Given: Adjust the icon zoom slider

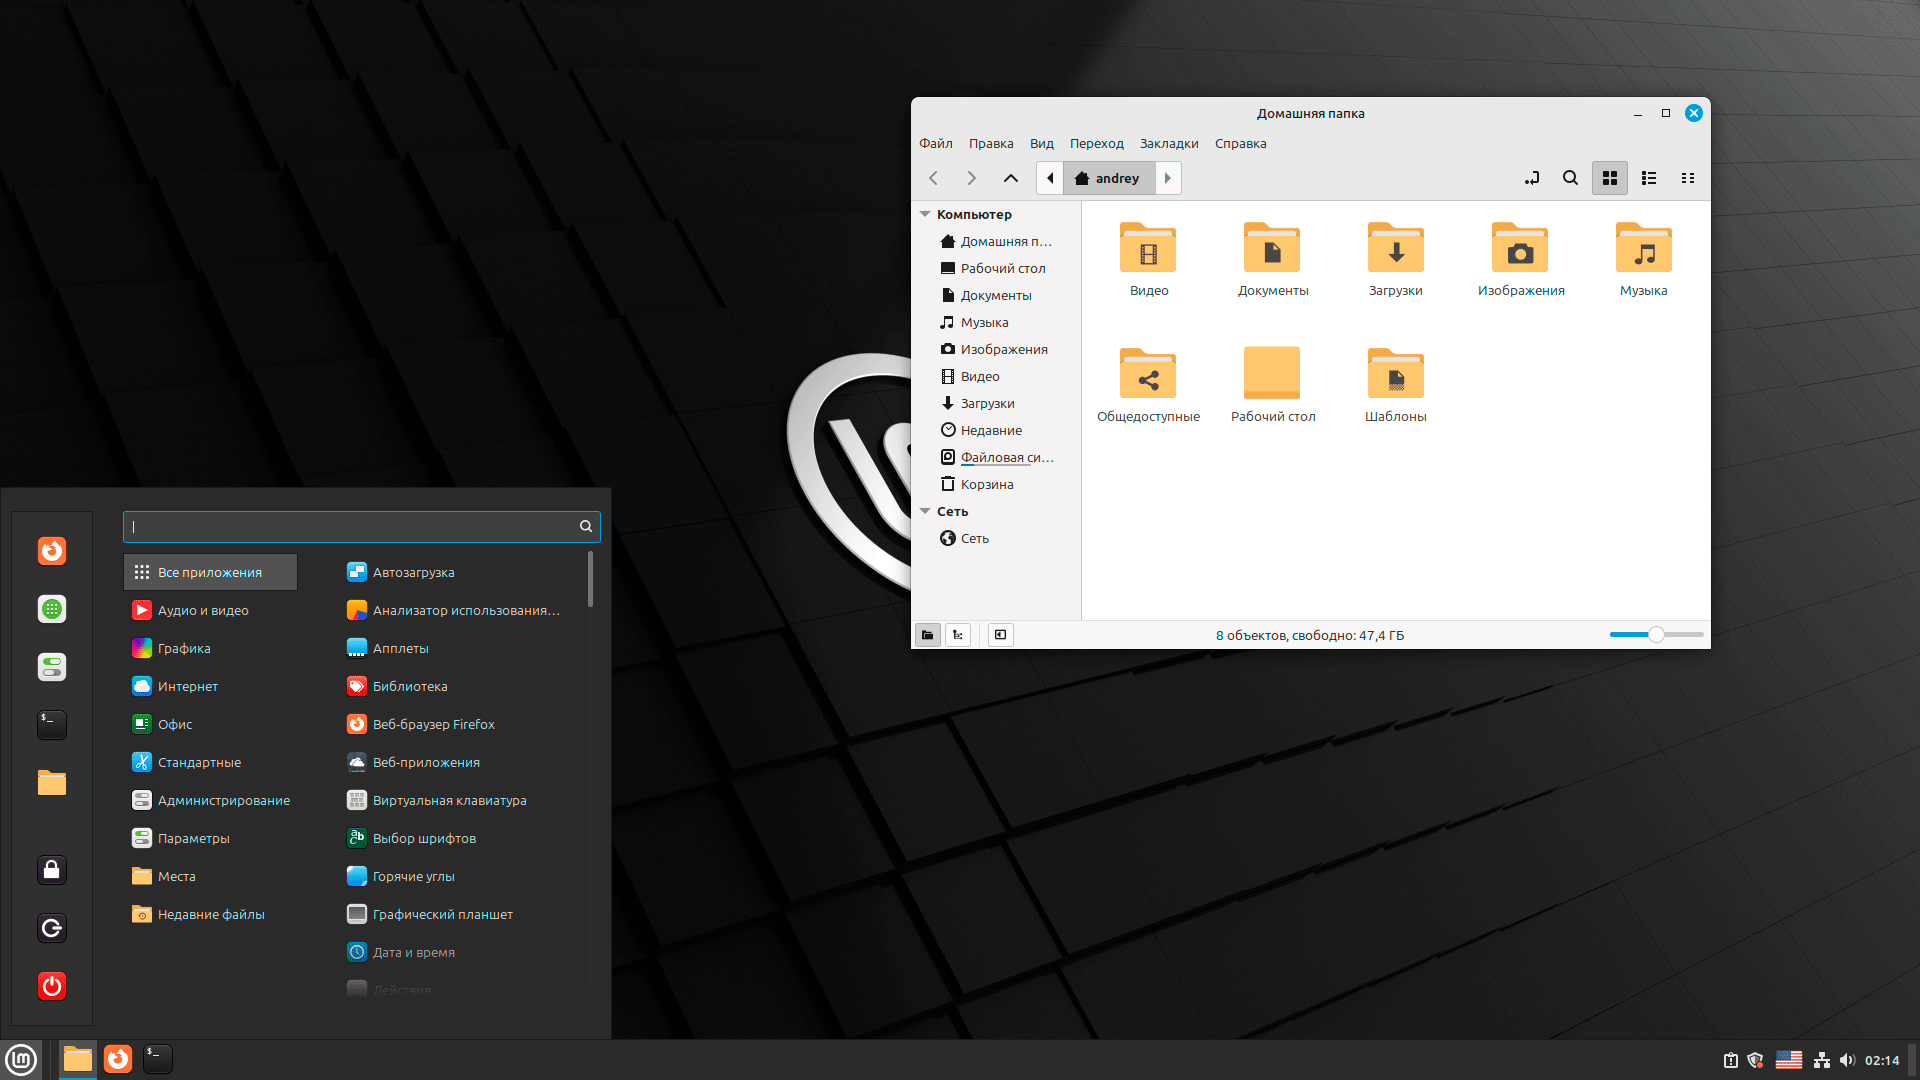Looking at the screenshot, I should pos(1657,634).
